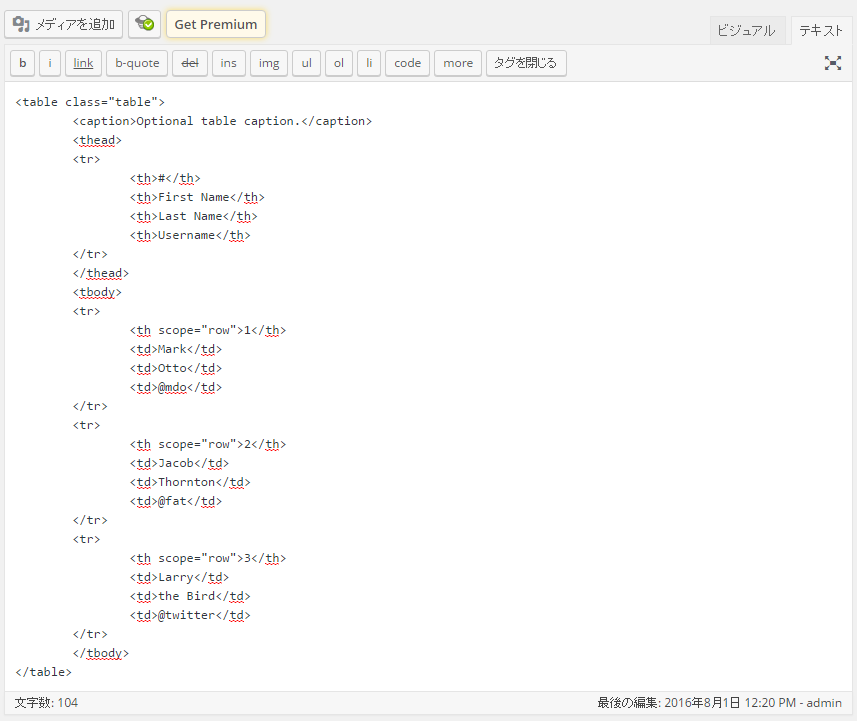Insert list item with li button
The height and width of the screenshot is (721, 857).
pyautogui.click(x=369, y=63)
